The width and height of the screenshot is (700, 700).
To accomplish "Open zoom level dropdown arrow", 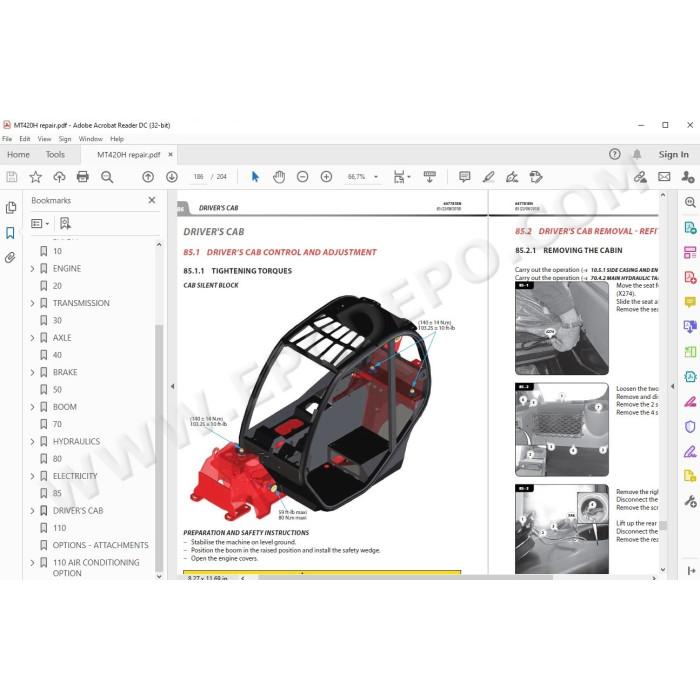I will pos(376,177).
